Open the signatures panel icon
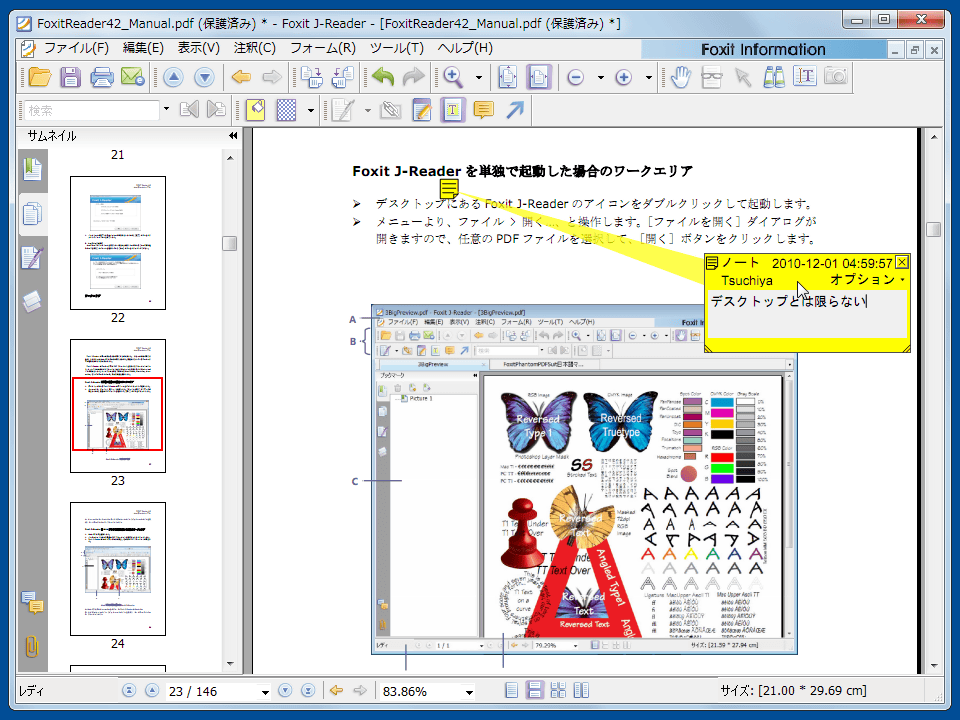Image resolution: width=960 pixels, height=720 pixels. click(x=32, y=258)
